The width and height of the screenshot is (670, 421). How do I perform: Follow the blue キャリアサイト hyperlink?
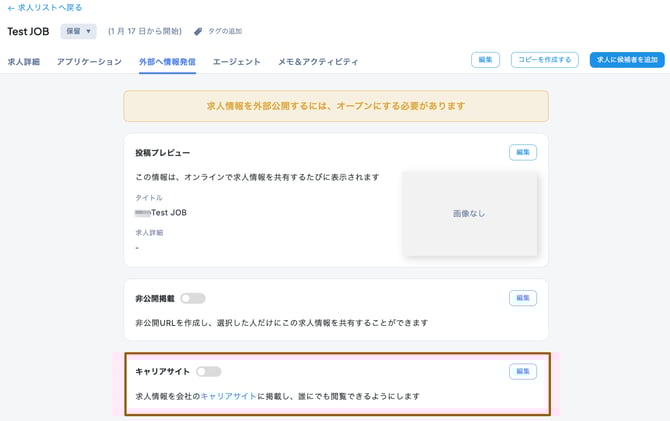pos(229,397)
